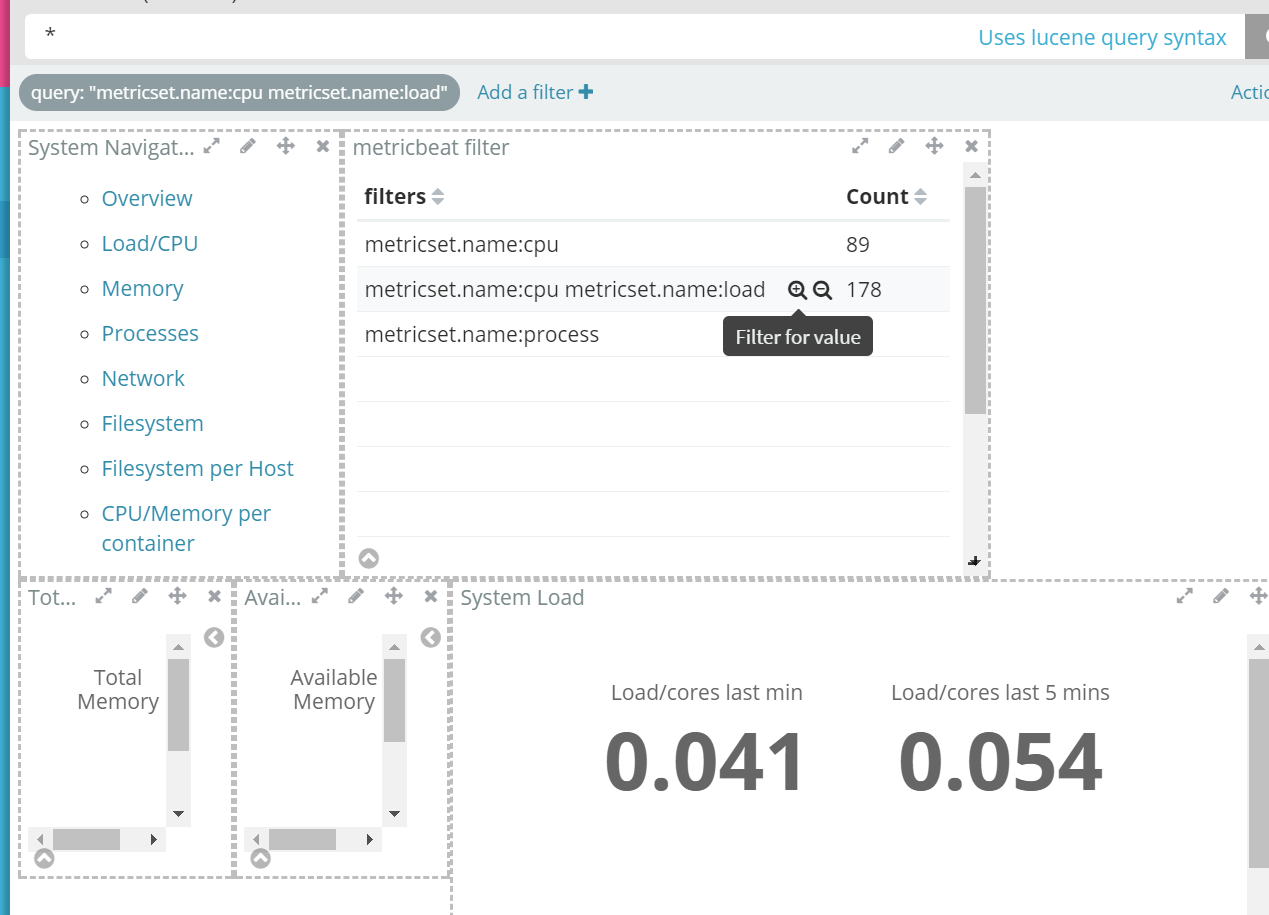The height and width of the screenshot is (915, 1269).
Task: Open spy panel of Available Memory
Action: [260, 858]
